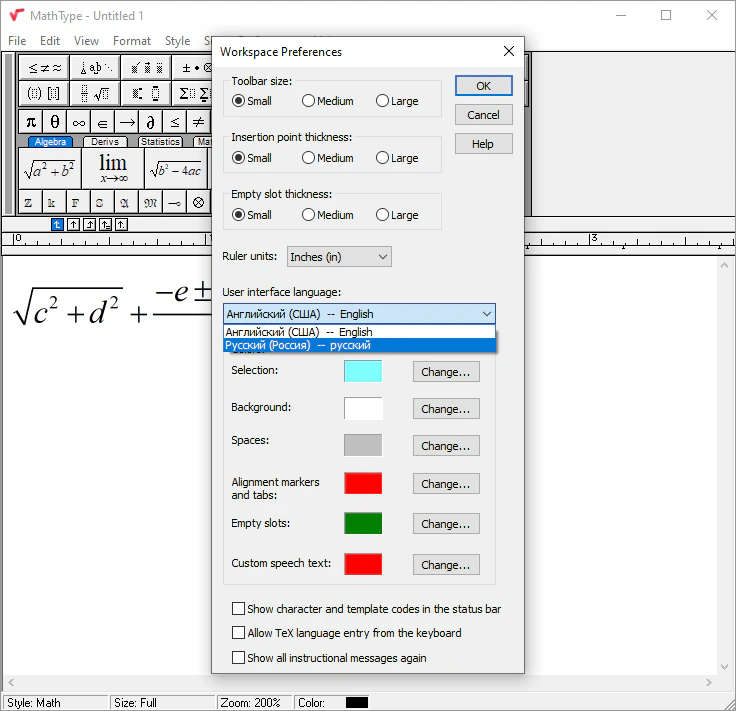This screenshot has height=711, width=736.
Task: Switch to the Derivs tab
Action: [105, 142]
